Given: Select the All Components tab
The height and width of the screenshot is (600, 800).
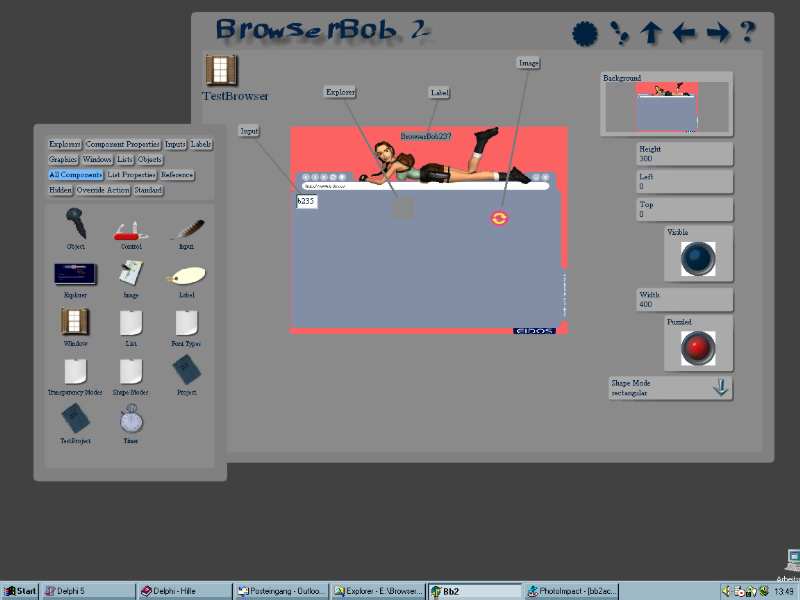Looking at the screenshot, I should click(76, 175).
